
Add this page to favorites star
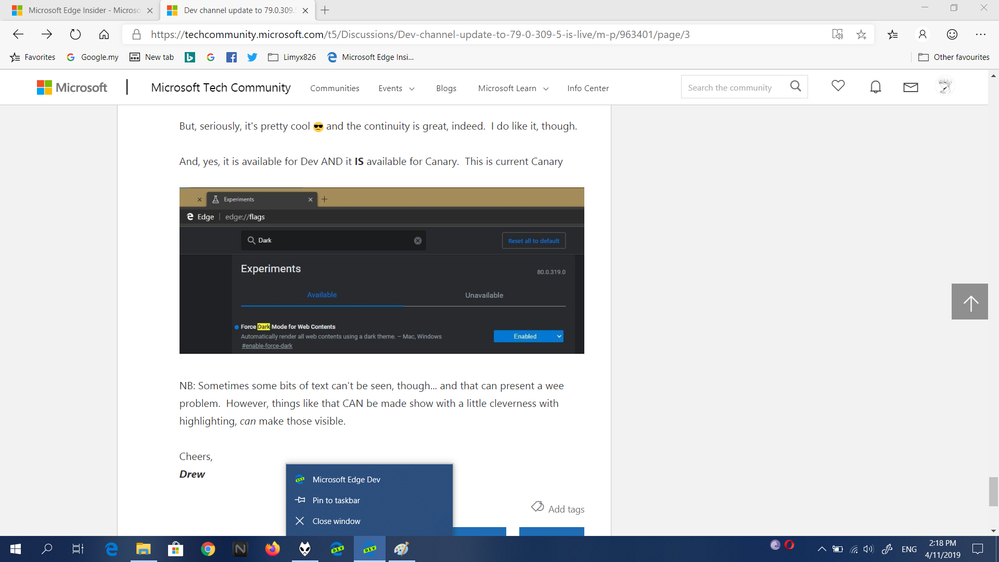861,34
